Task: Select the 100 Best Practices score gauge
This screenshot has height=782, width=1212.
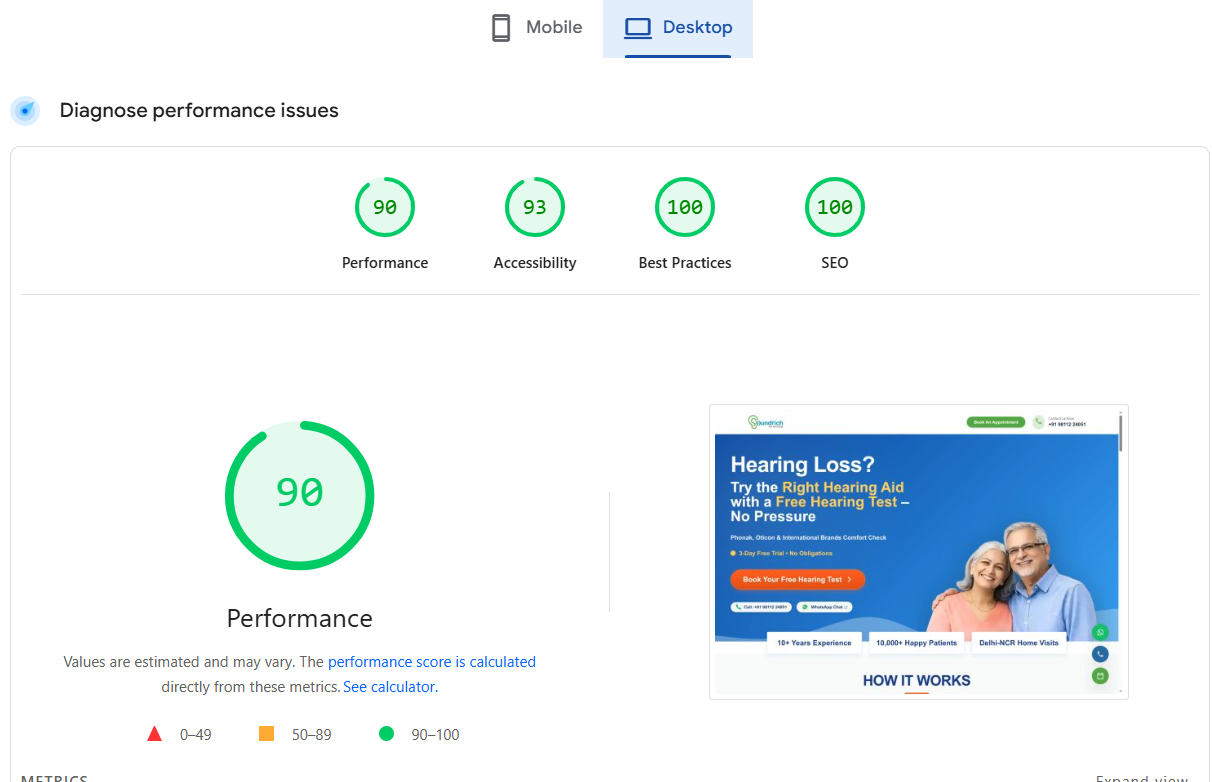Action: [x=685, y=207]
